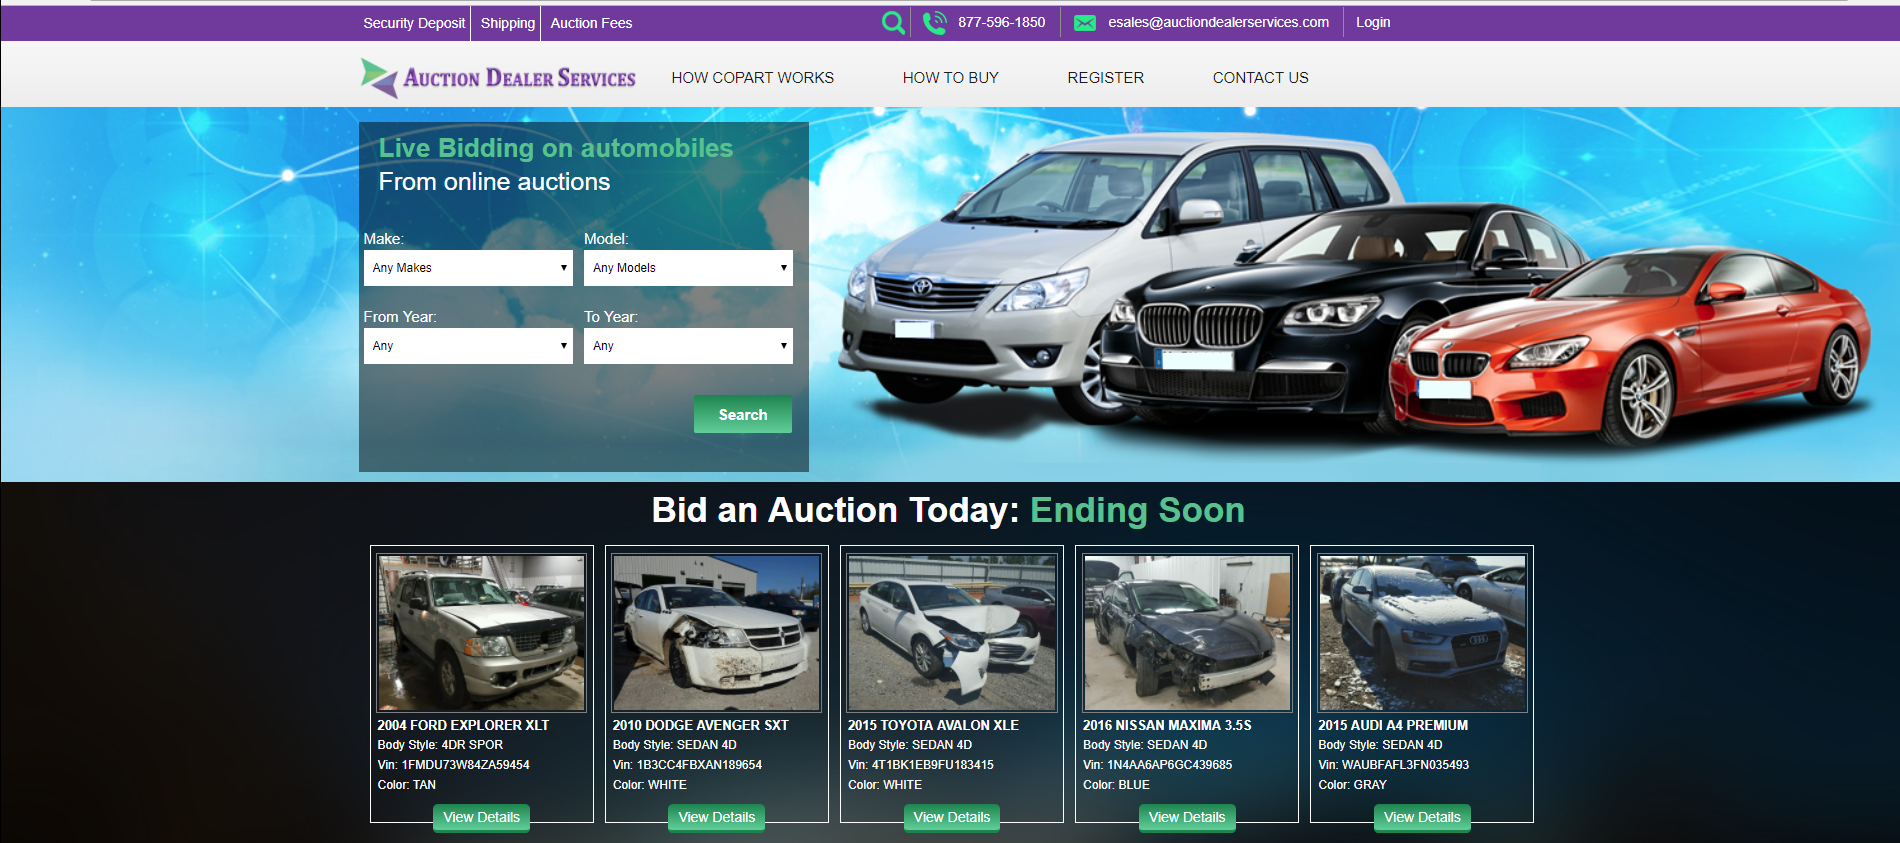This screenshot has height=843, width=1900.
Task: Click the phone icon beside 877-596-1850
Action: coord(934,22)
